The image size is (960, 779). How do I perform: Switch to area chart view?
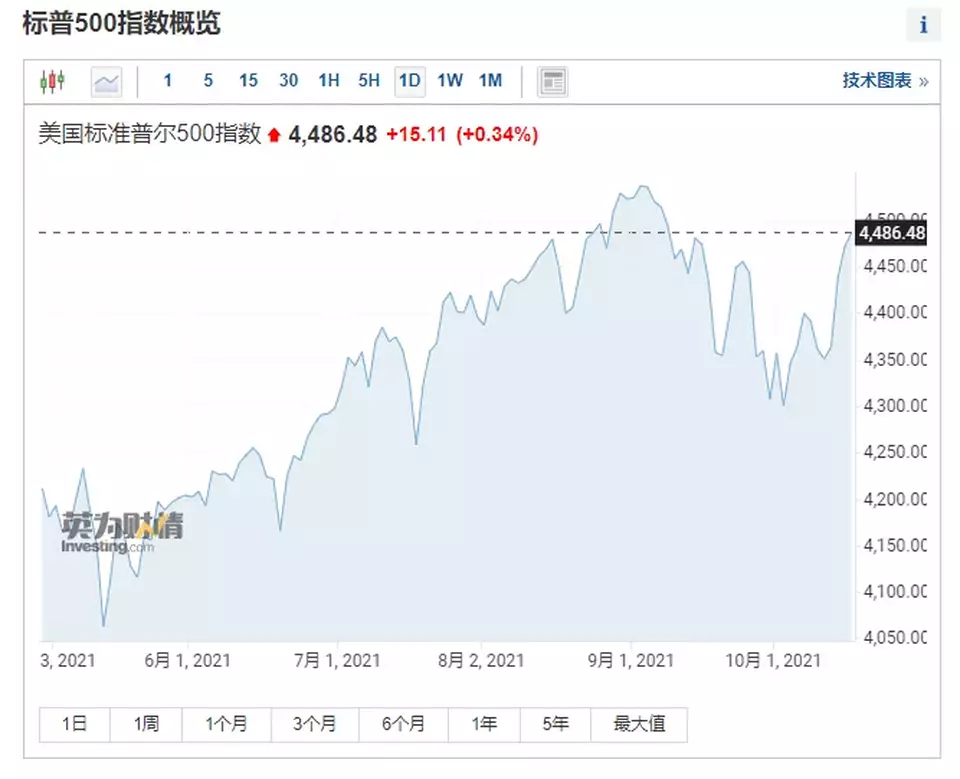tap(107, 81)
